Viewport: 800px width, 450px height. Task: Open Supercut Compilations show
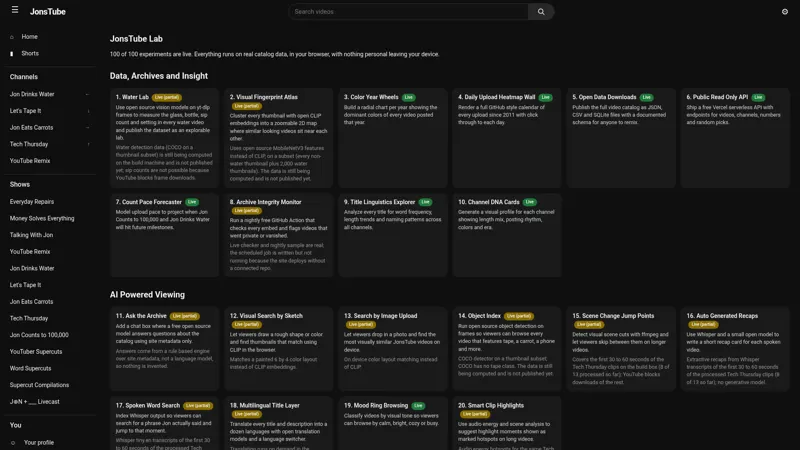pyautogui.click(x=39, y=385)
